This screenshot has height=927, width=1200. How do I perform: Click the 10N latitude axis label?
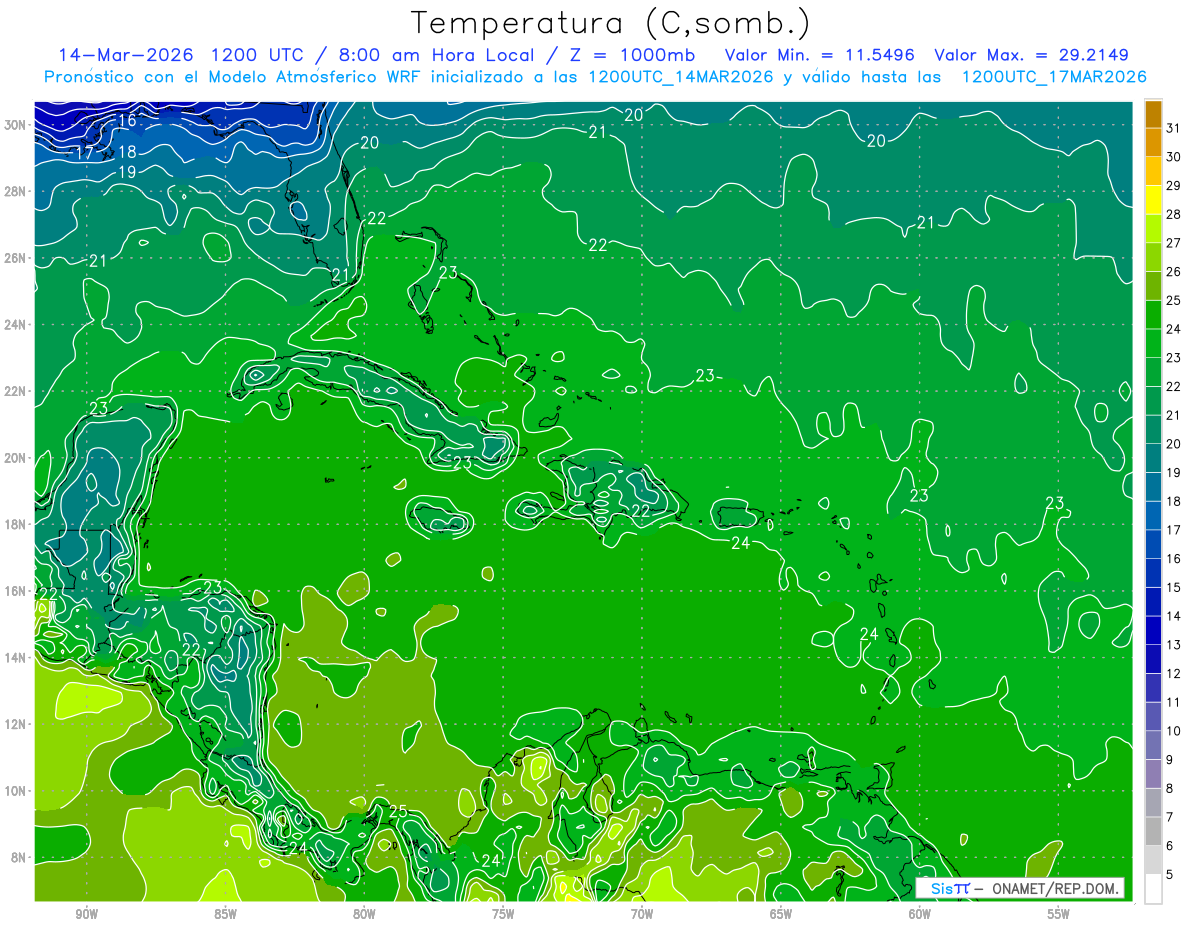click(x=16, y=791)
